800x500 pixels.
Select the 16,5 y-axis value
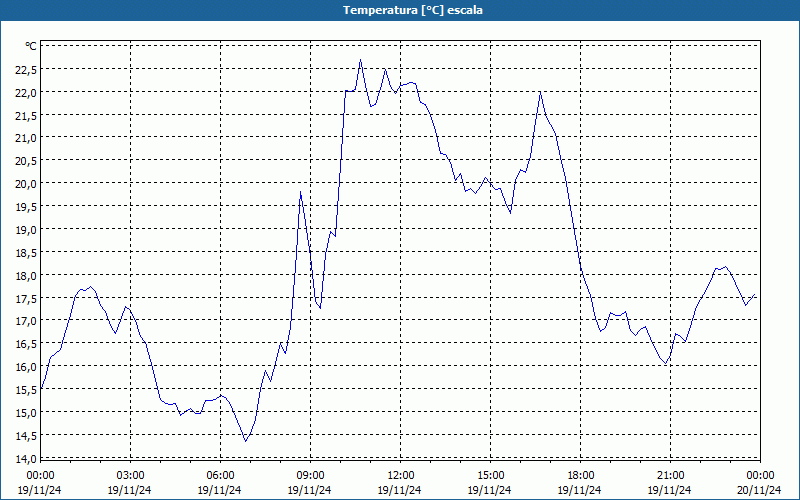(26, 344)
